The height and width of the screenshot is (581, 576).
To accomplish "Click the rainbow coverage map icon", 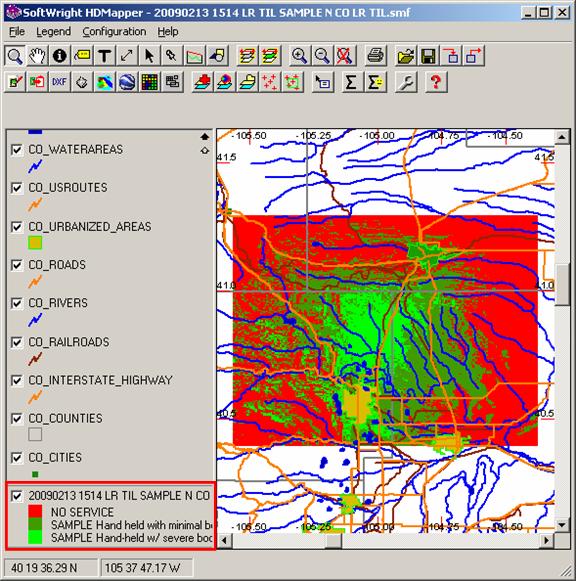I will 104,82.
